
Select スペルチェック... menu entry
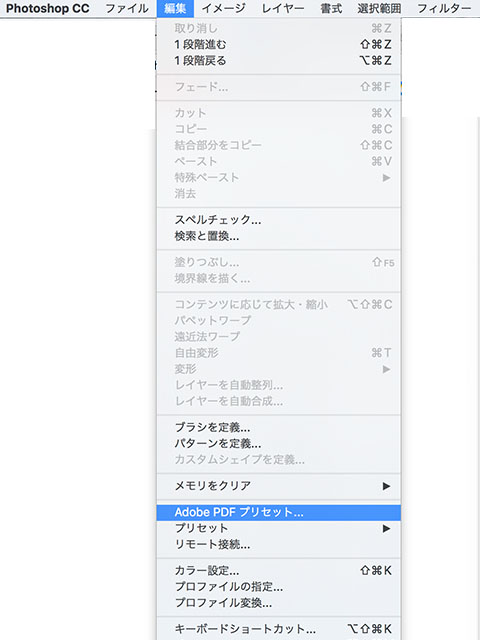click(x=279, y=220)
